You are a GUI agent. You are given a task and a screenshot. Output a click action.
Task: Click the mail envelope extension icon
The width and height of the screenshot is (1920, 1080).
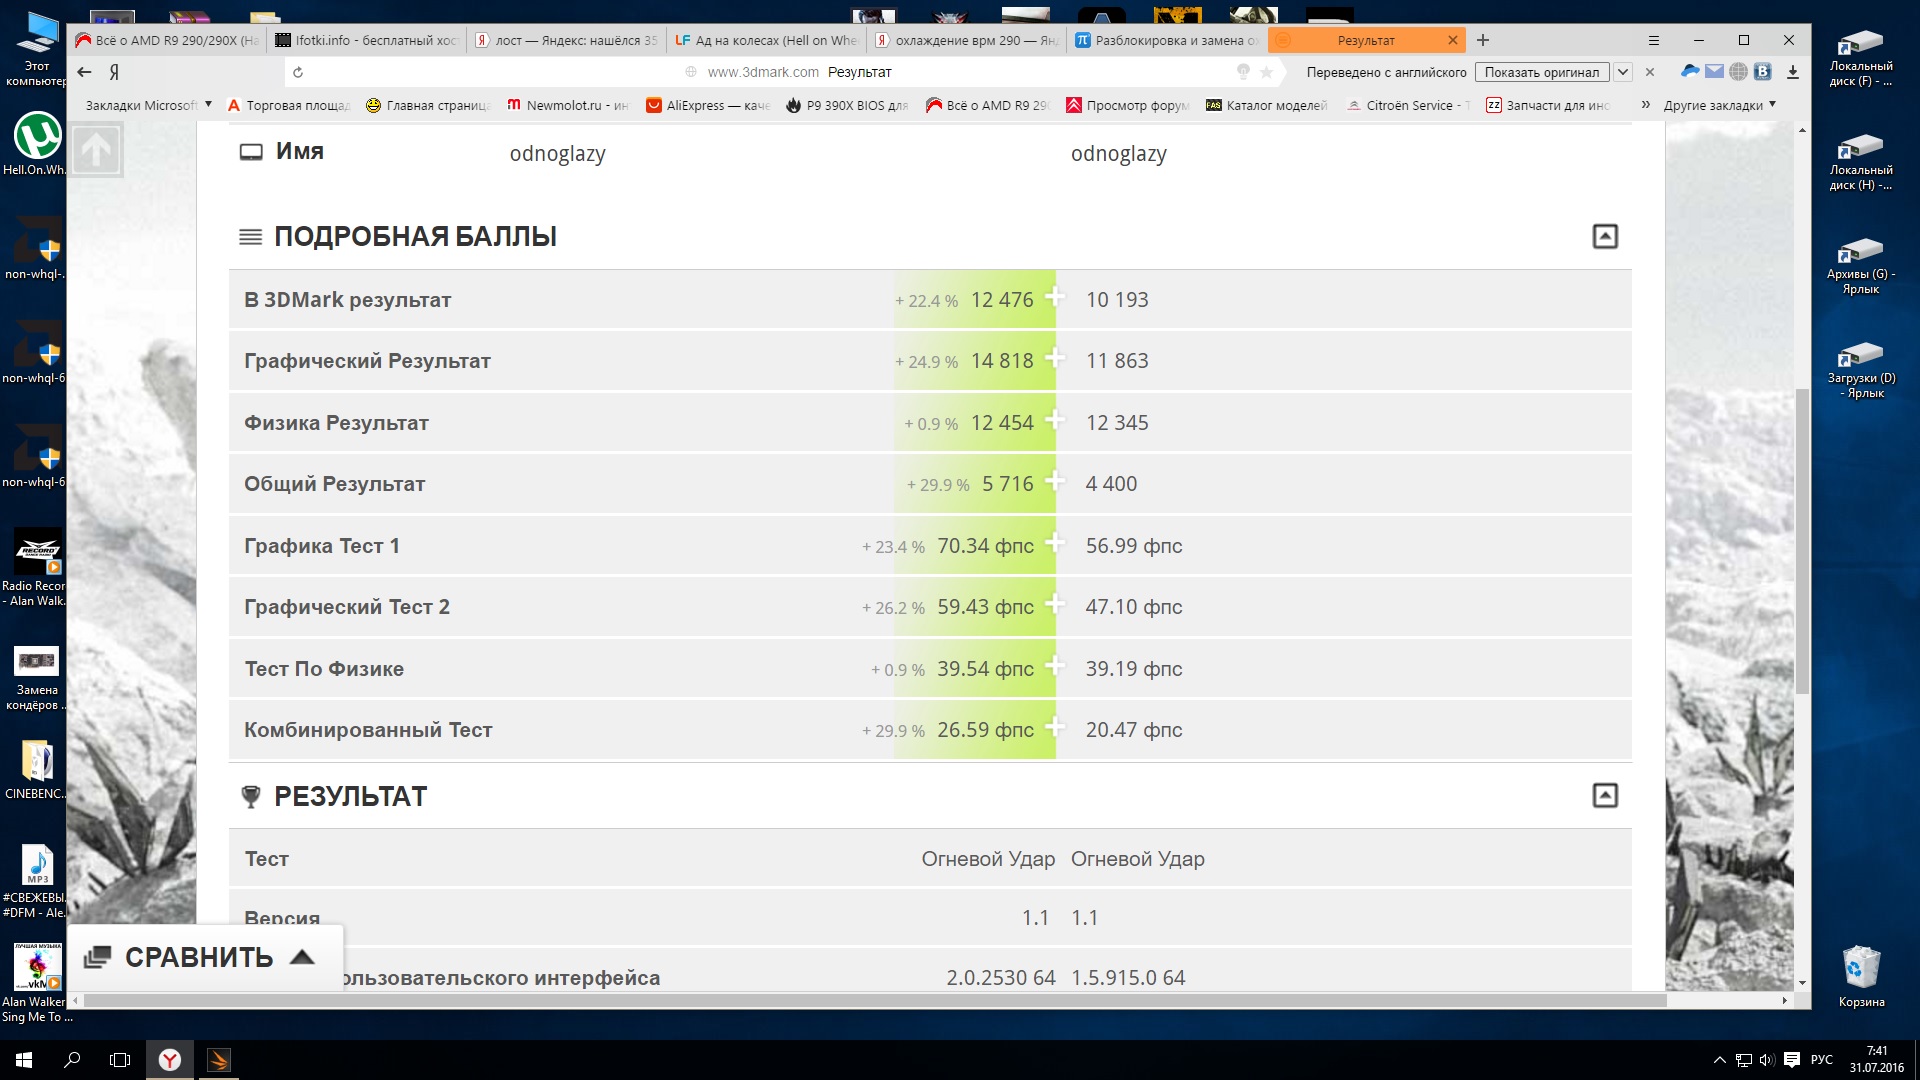(1714, 72)
